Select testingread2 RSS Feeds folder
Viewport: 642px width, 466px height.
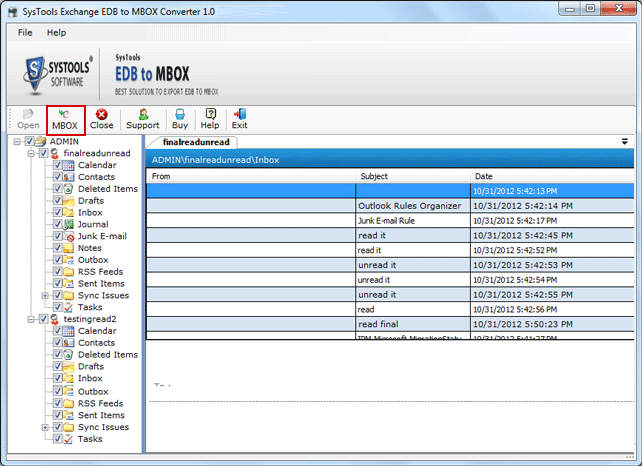tap(100, 403)
